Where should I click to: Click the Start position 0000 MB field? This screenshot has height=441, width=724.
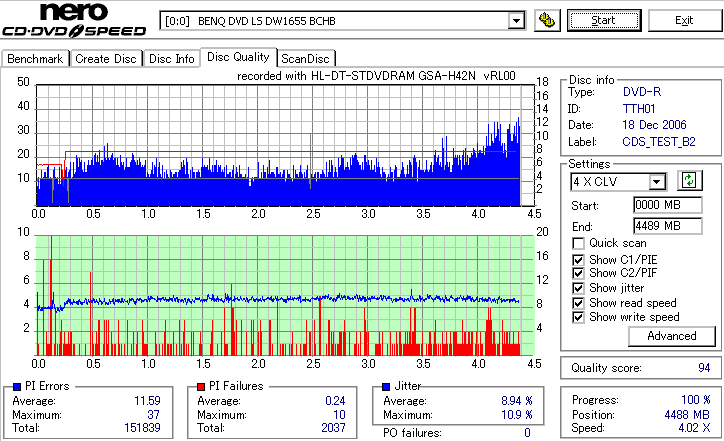(668, 205)
